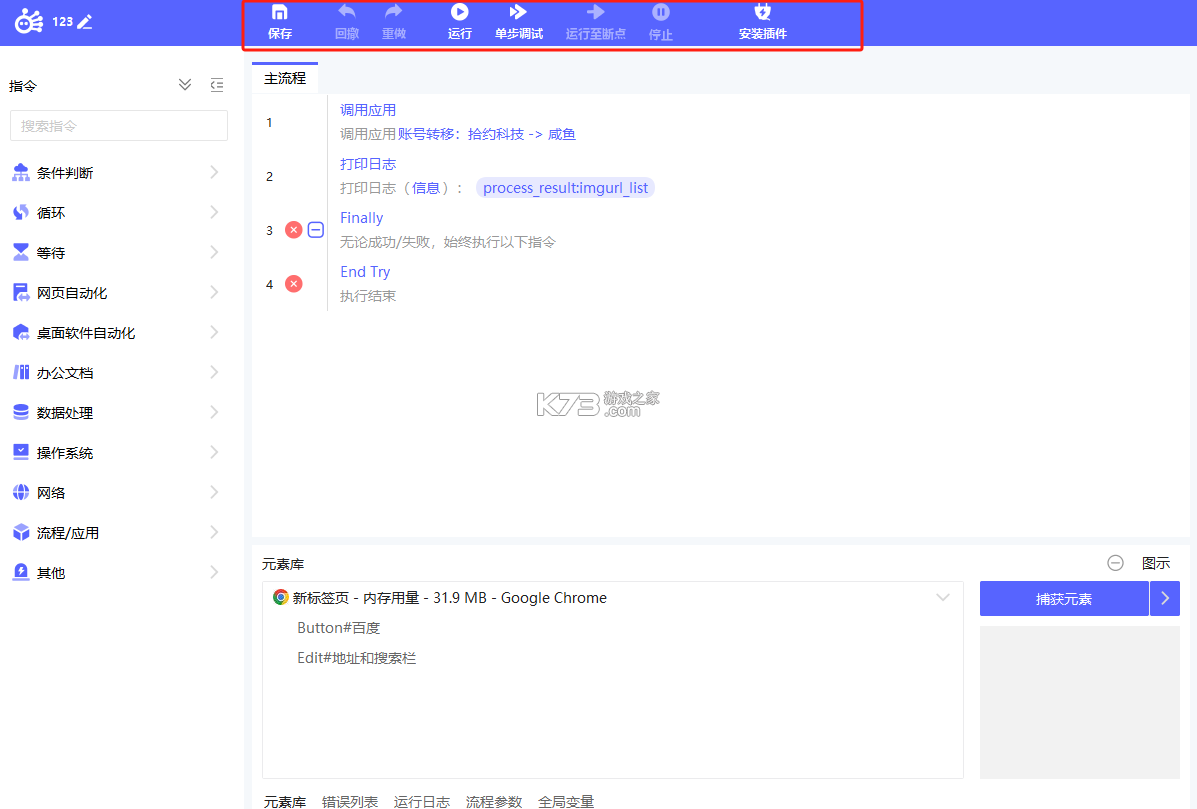Click the Undo (回撤) toolbar icon

pyautogui.click(x=347, y=11)
